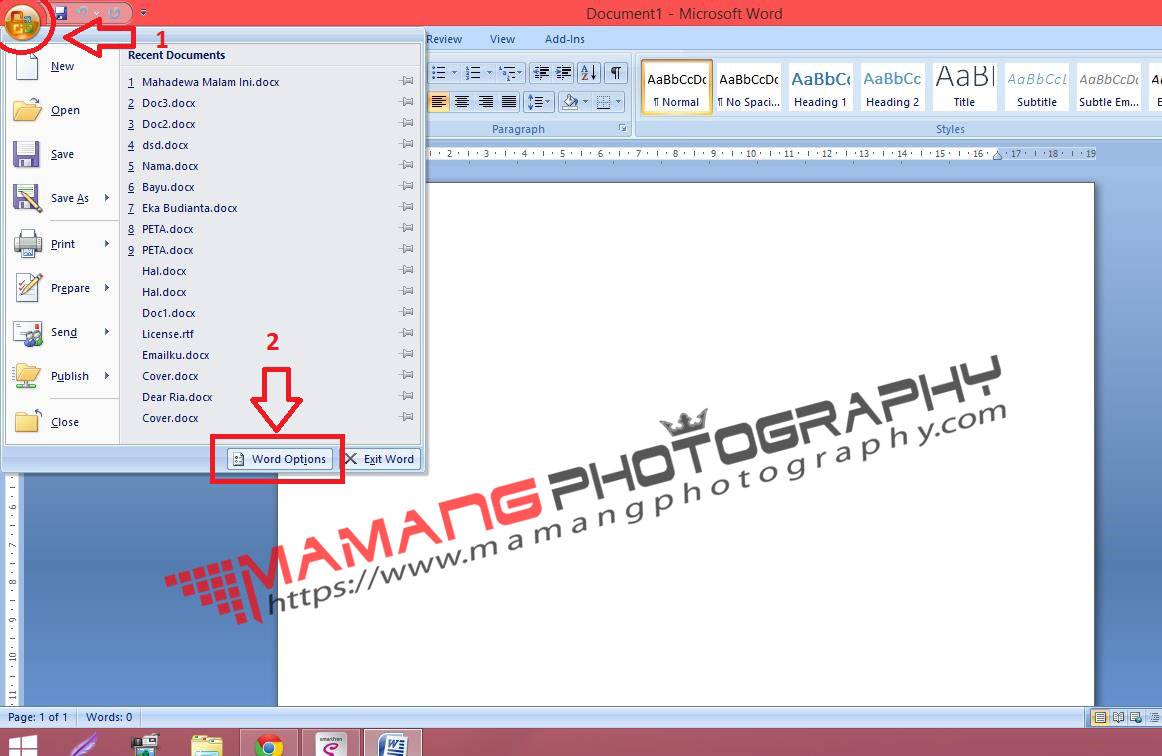Click right indent marker on ruler
Viewport: 1162px width, 756px height.
pyautogui.click(x=997, y=155)
